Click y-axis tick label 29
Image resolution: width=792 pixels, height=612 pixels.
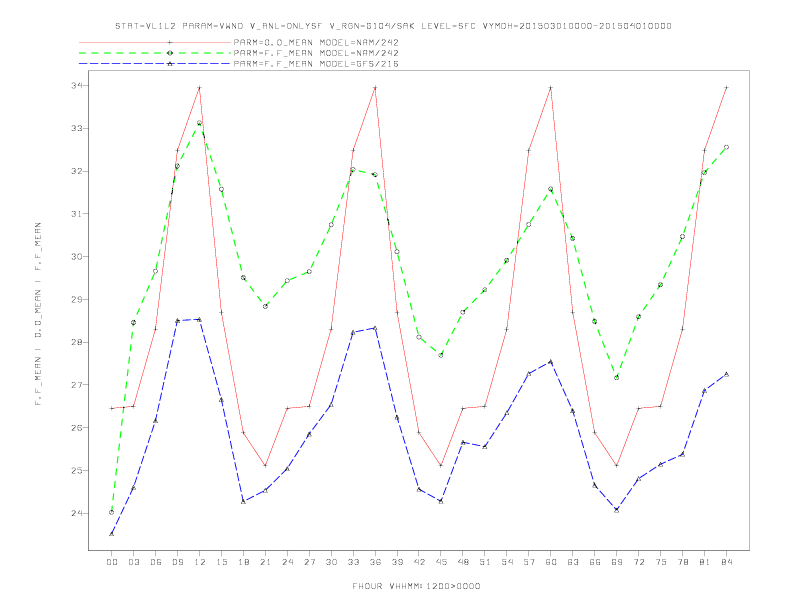77,299
